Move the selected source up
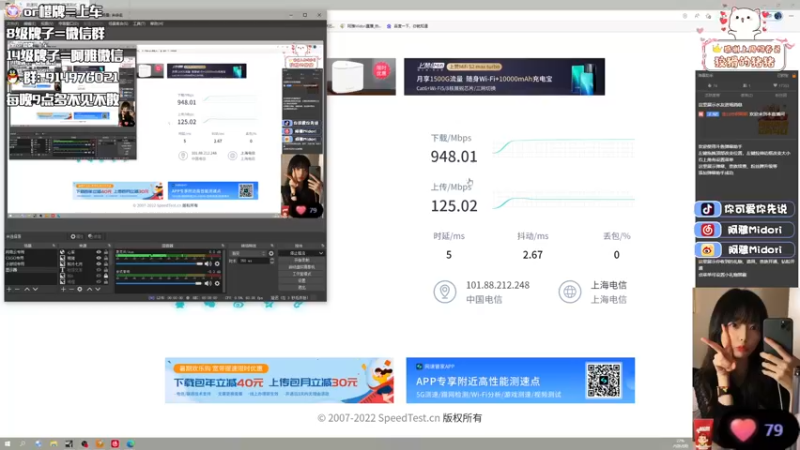Viewport: 800px width, 450px height. click(89, 289)
